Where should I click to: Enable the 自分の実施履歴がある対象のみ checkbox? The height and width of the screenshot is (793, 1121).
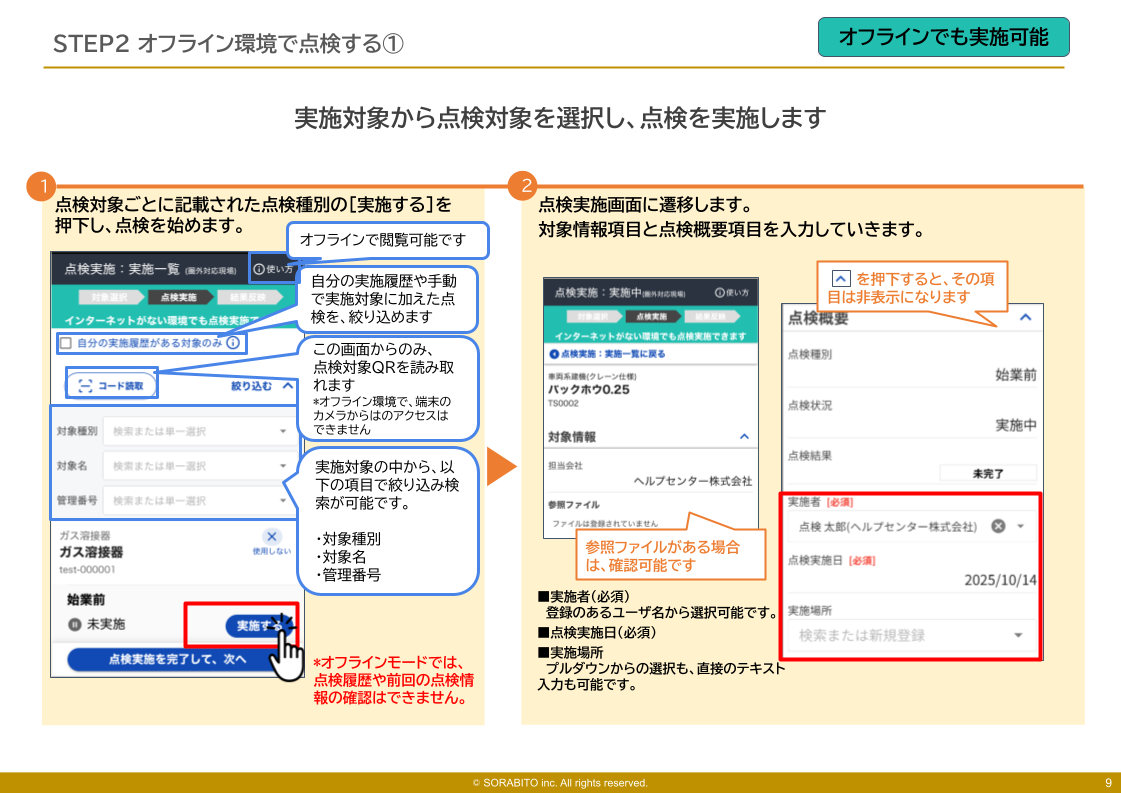tap(66, 343)
